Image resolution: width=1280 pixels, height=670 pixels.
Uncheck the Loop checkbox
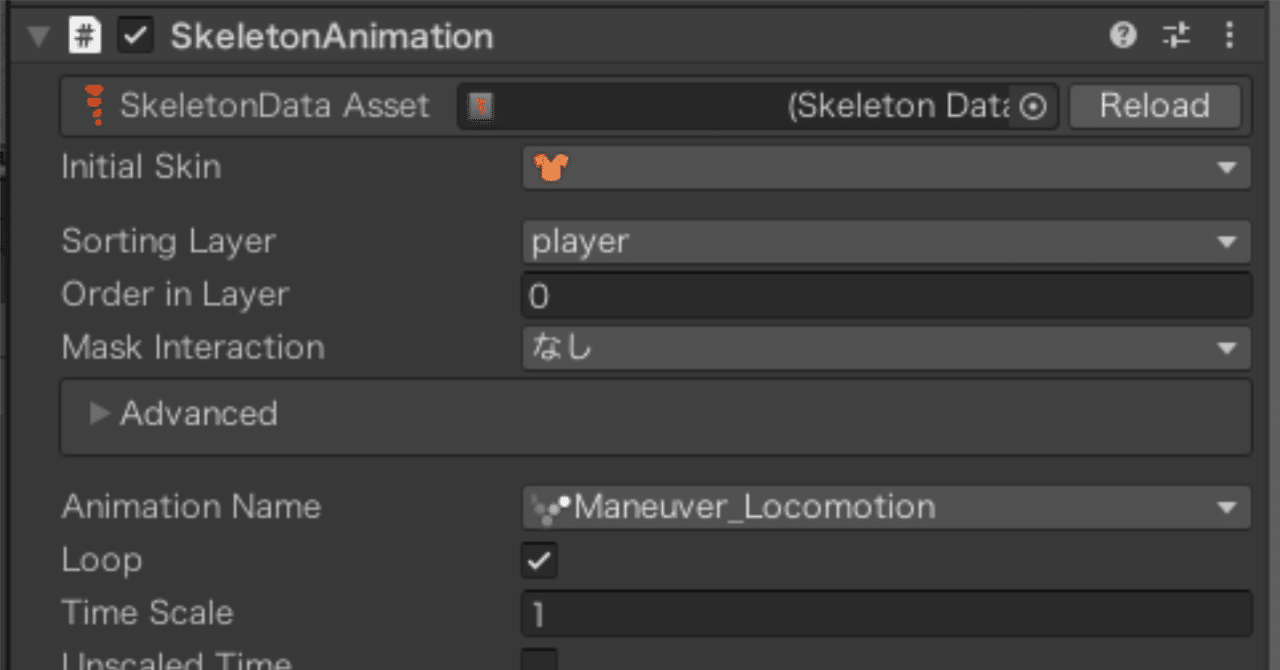click(x=538, y=561)
